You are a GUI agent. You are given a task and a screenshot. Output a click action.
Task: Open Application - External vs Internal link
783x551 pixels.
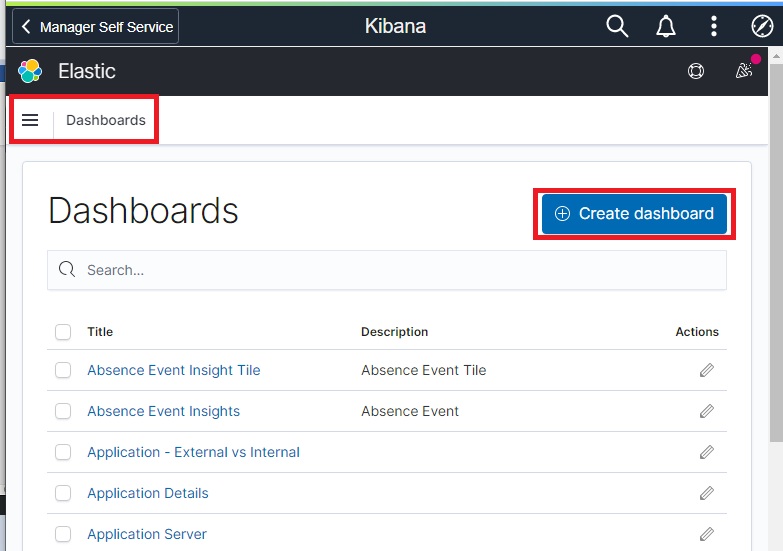(193, 452)
